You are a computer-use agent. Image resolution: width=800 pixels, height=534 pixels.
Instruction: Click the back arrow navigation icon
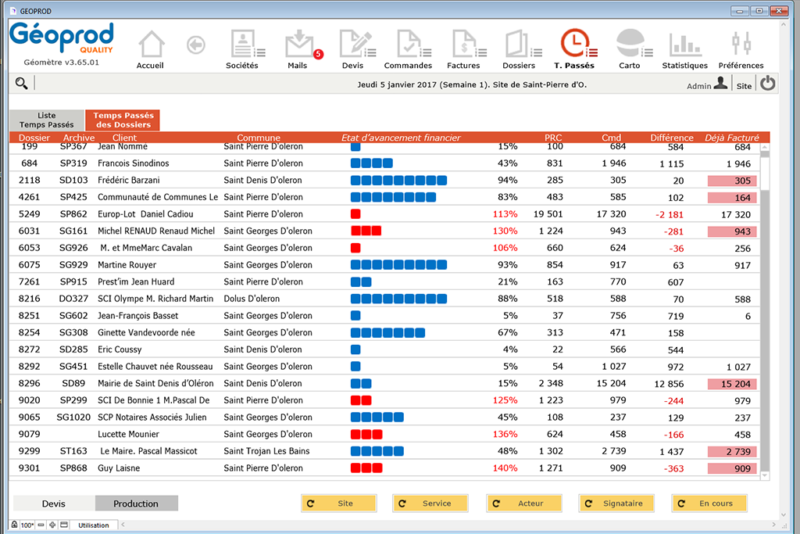click(x=196, y=45)
